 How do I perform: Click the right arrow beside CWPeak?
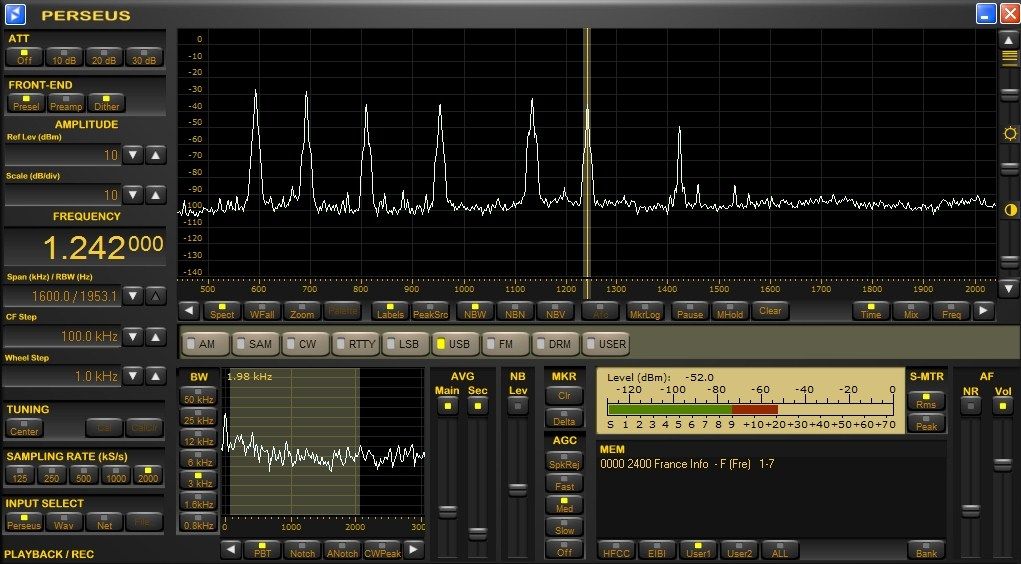tap(413, 550)
